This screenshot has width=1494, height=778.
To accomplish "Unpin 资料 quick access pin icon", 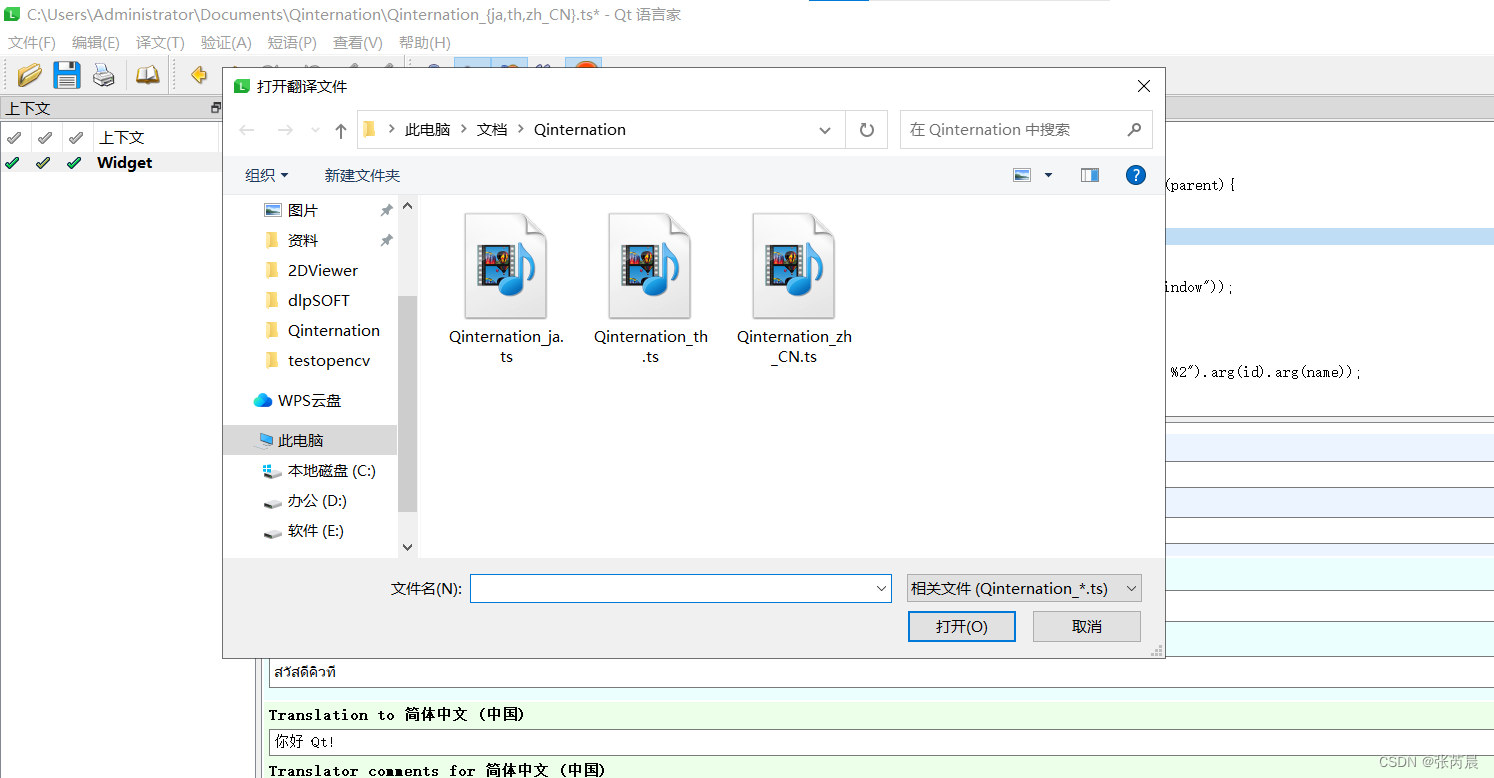I will [x=386, y=240].
